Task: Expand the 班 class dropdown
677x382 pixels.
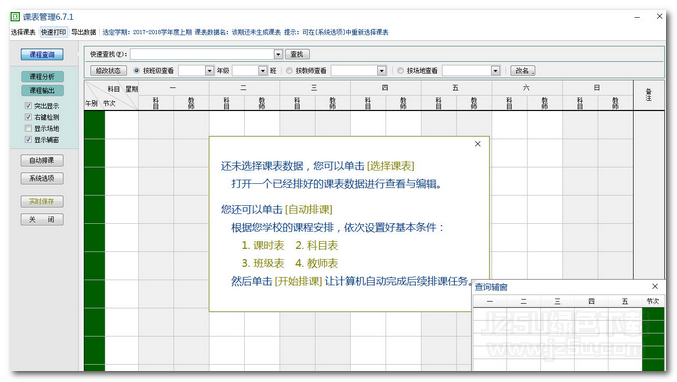Action: 263,70
